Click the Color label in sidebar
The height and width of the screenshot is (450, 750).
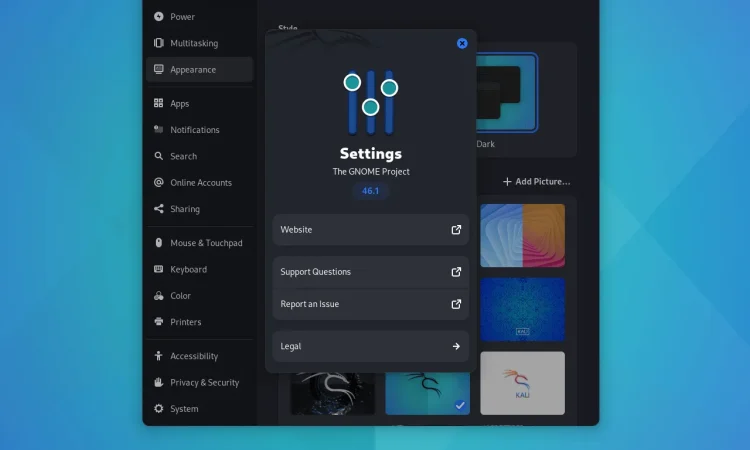click(x=180, y=296)
